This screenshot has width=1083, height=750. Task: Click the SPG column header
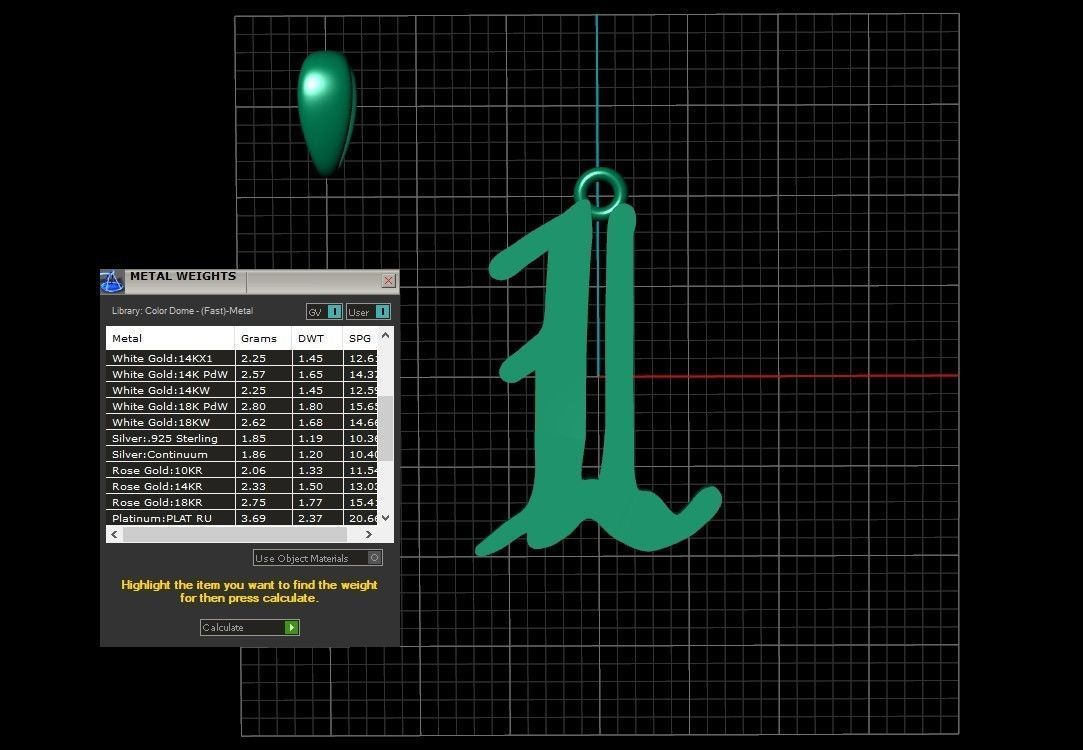click(x=360, y=338)
